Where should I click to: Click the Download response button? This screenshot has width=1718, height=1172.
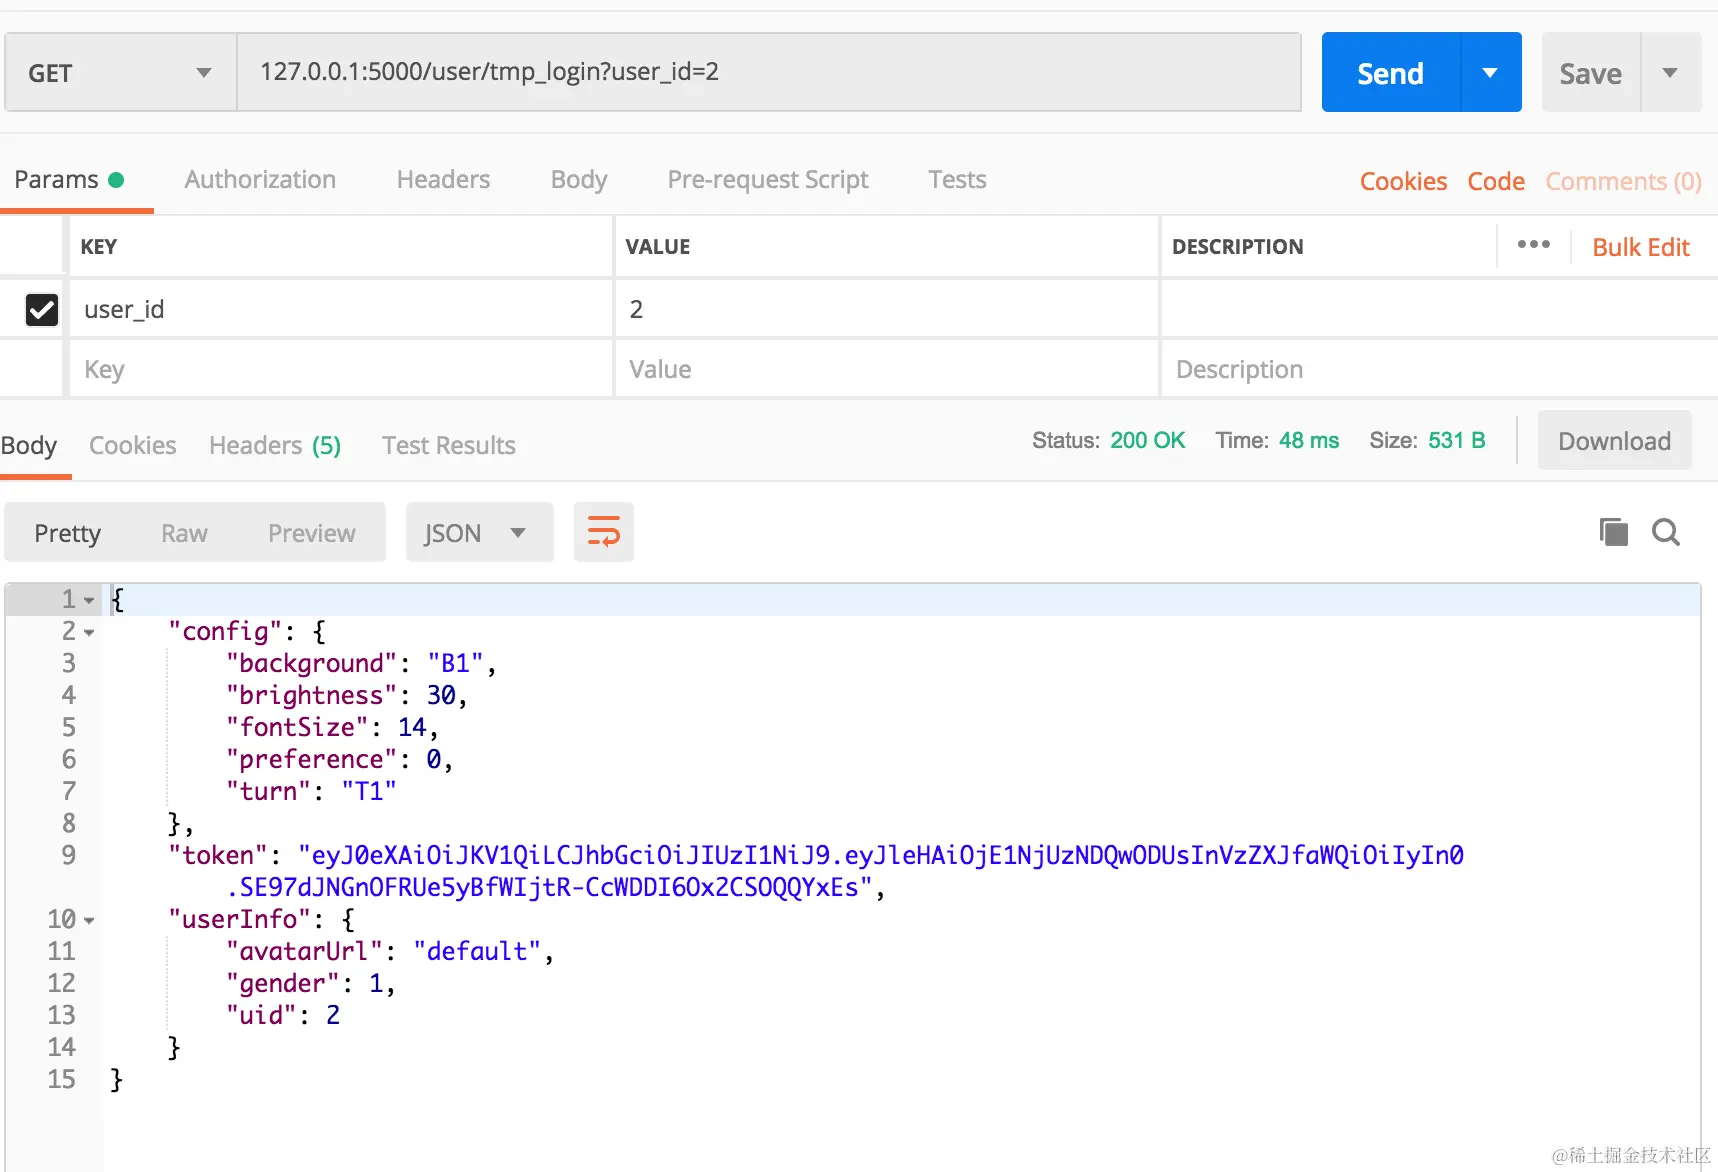point(1614,441)
